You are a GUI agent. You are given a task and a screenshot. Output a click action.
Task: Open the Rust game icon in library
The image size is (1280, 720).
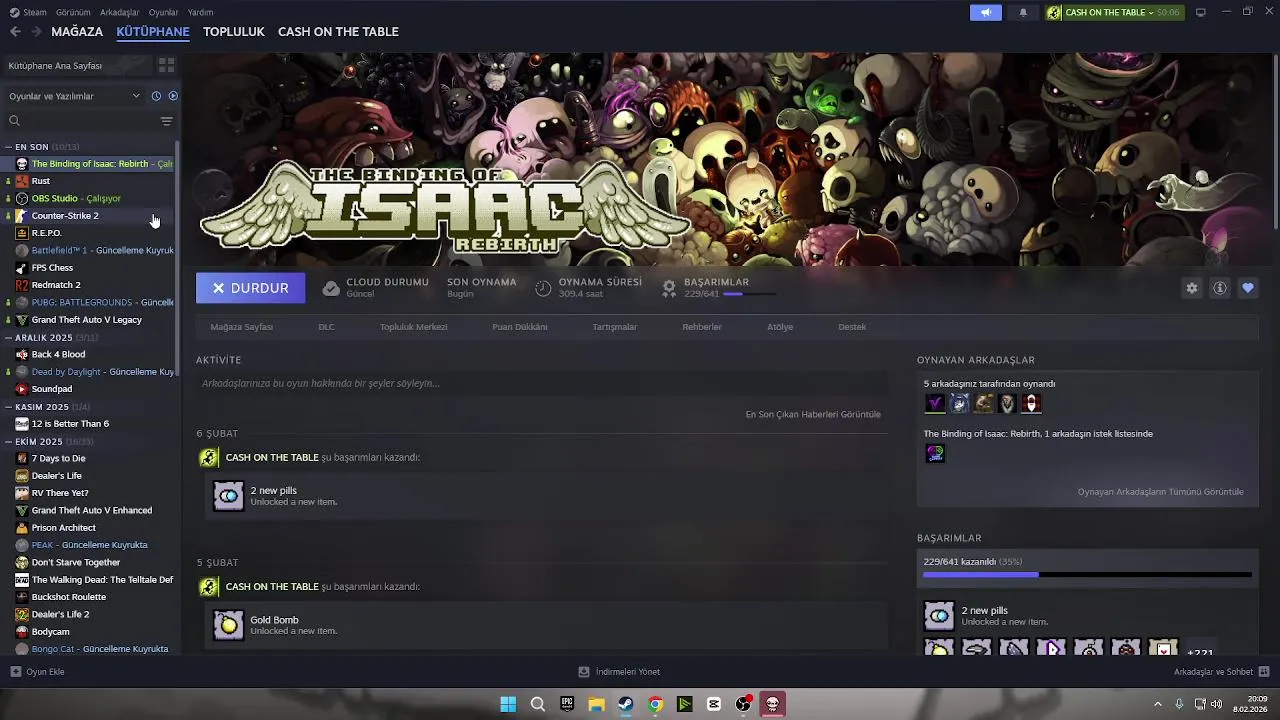[22, 181]
